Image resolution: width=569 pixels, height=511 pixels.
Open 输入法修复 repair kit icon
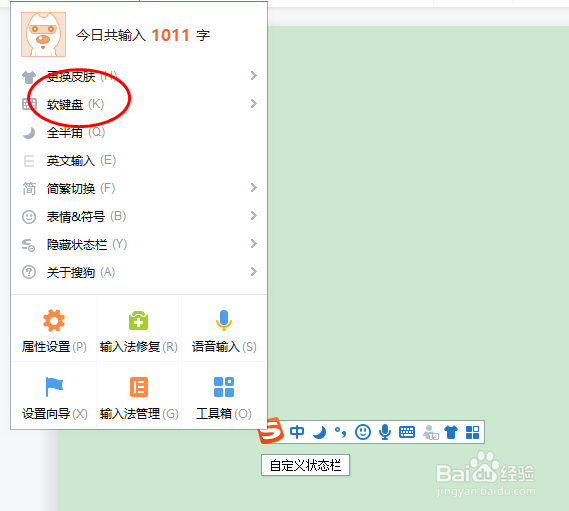(x=139, y=320)
